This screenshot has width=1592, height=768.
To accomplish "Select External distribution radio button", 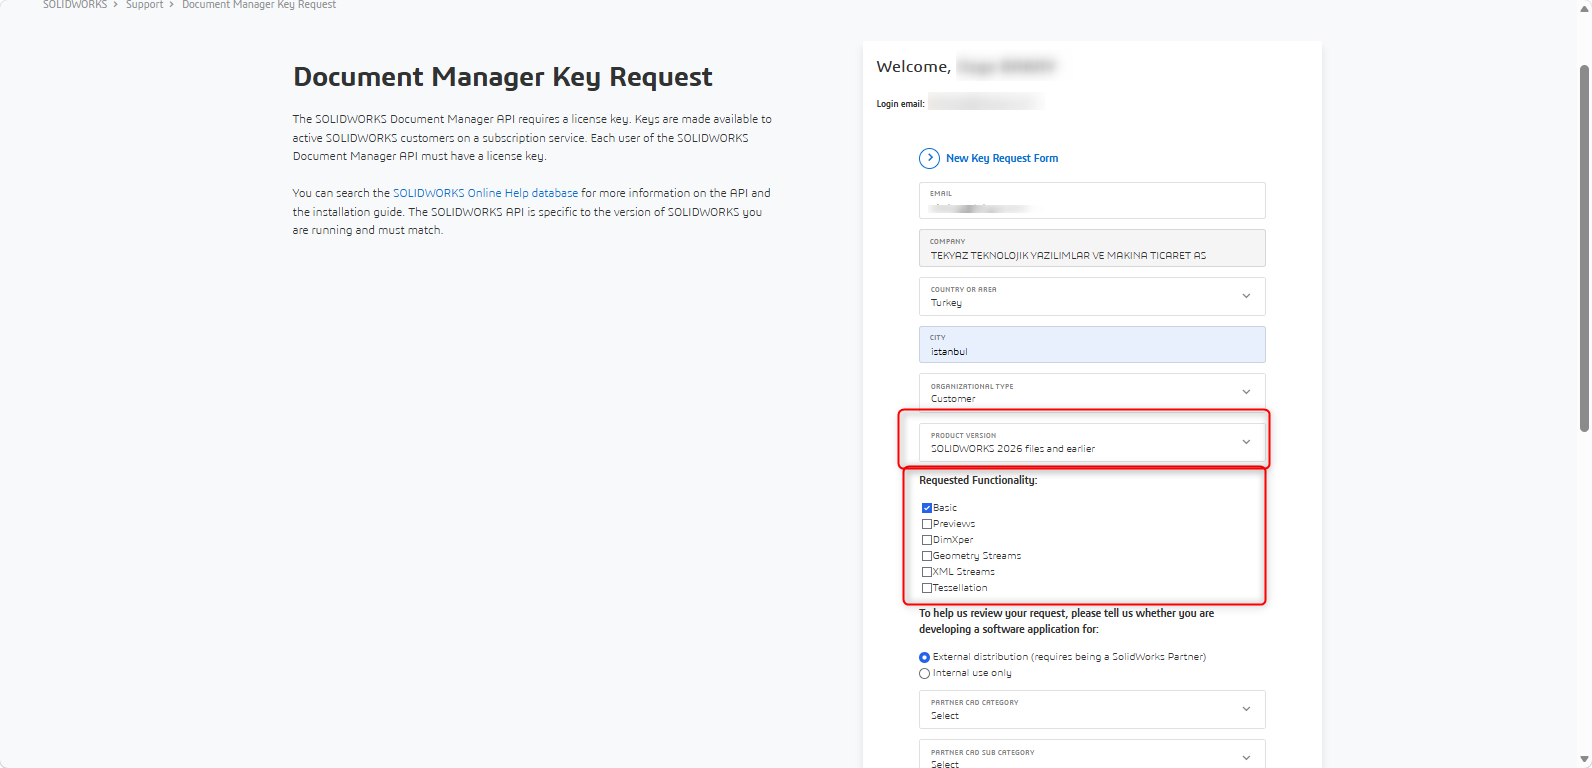I will [924, 657].
